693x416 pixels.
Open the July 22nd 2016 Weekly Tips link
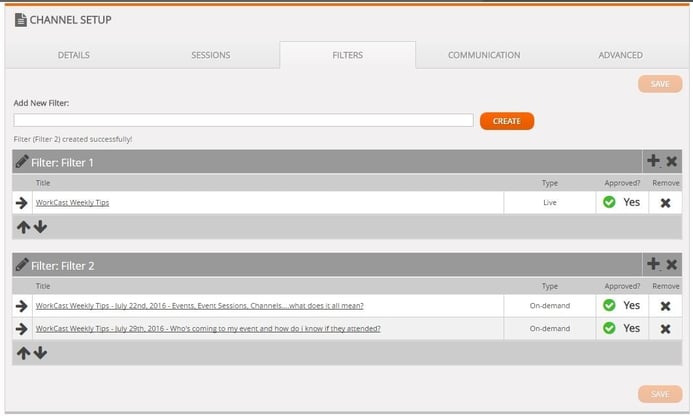point(200,305)
